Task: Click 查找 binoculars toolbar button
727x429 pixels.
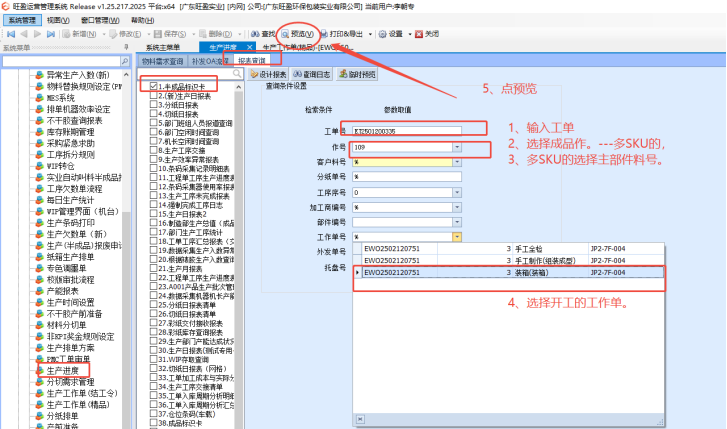Action: point(263,34)
